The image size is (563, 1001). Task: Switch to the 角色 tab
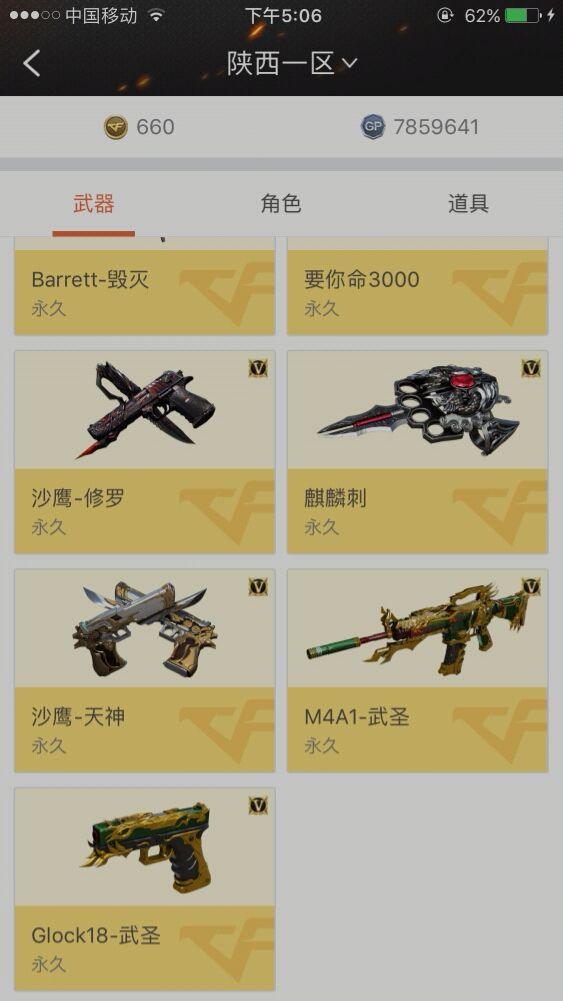(281, 204)
